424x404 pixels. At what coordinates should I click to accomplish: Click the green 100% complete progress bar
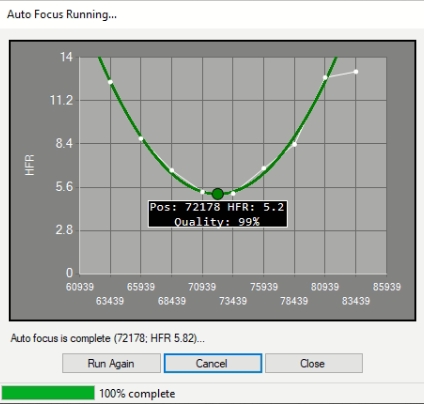tap(48, 393)
